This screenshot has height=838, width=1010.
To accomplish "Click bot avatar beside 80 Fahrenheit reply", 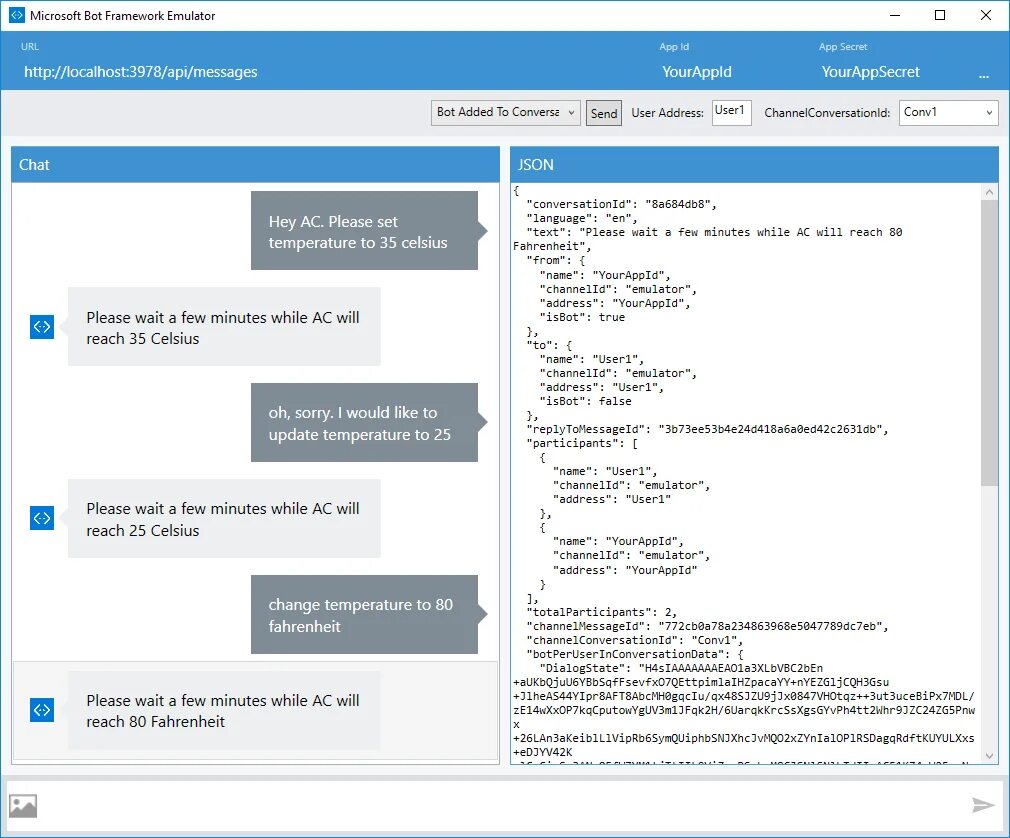I will pyautogui.click(x=42, y=710).
